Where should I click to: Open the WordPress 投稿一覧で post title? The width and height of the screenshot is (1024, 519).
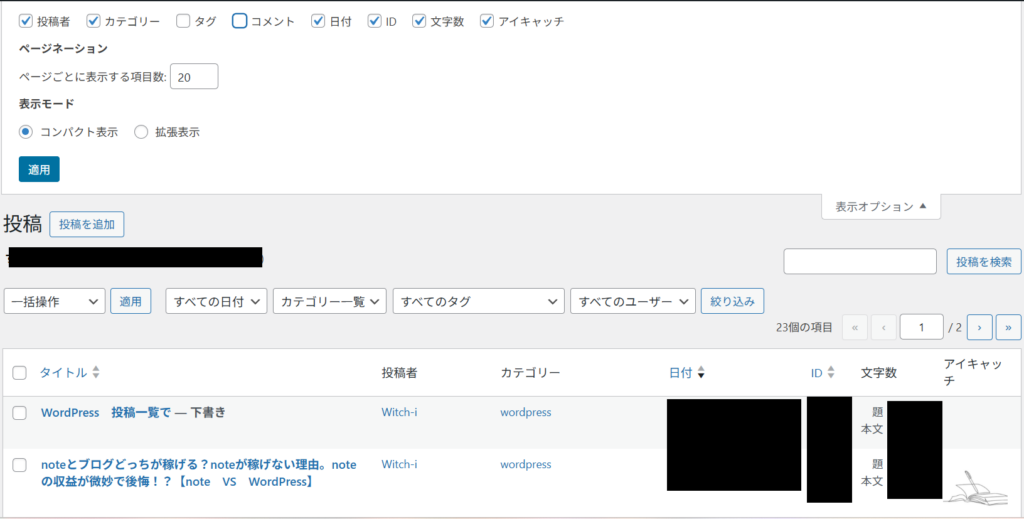pos(106,413)
